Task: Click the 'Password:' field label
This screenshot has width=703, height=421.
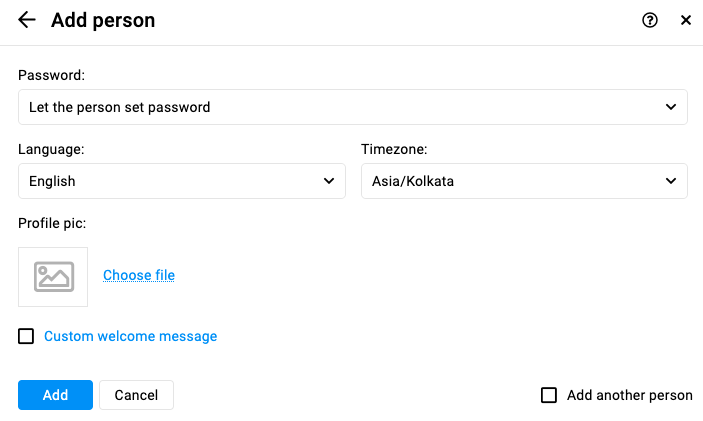Action: (51, 75)
